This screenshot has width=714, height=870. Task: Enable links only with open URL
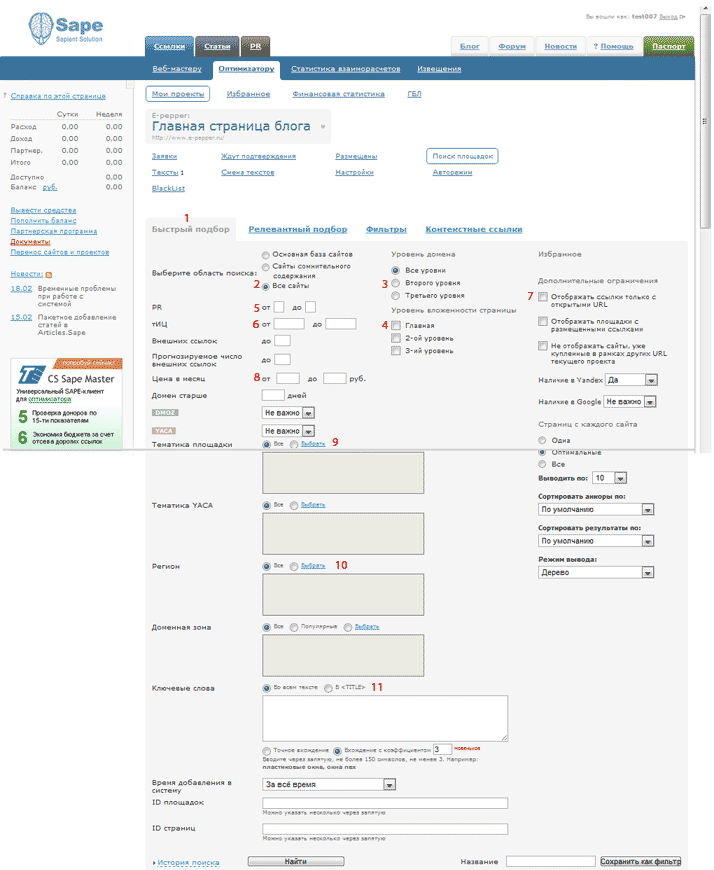point(543,297)
